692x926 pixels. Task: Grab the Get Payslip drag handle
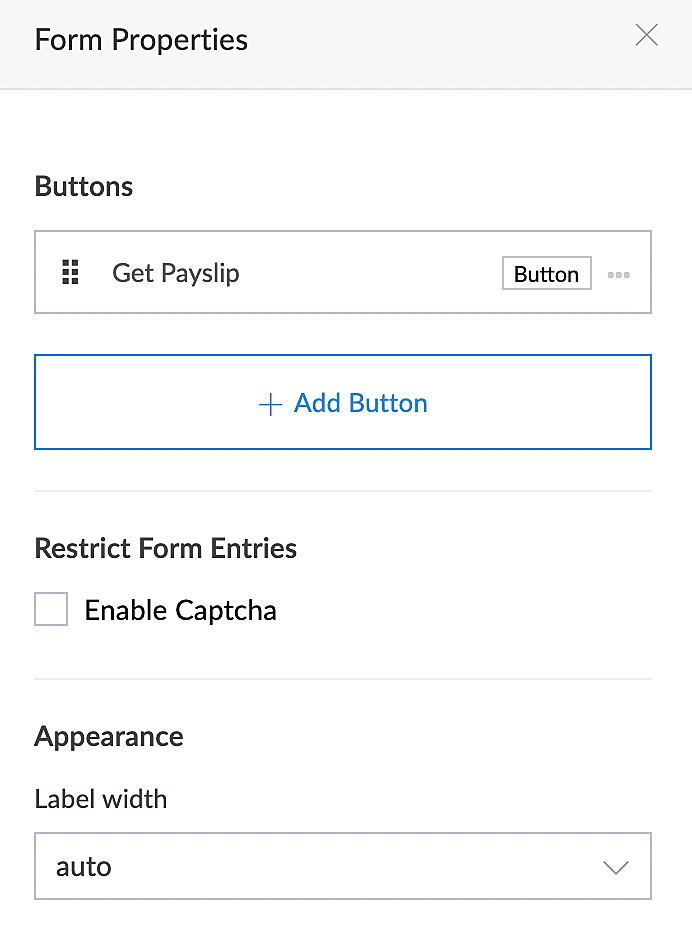[70, 272]
